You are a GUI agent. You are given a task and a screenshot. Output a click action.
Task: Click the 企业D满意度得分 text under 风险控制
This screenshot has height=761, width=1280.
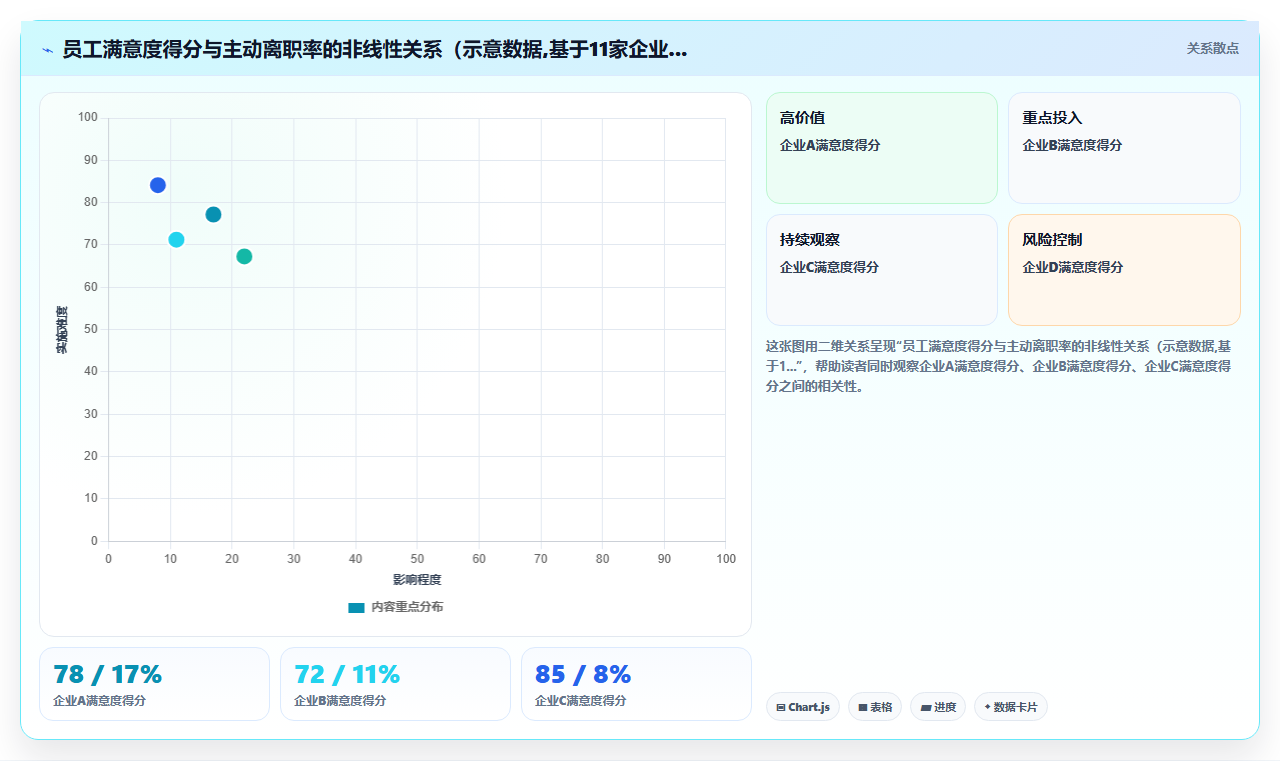pos(1073,267)
